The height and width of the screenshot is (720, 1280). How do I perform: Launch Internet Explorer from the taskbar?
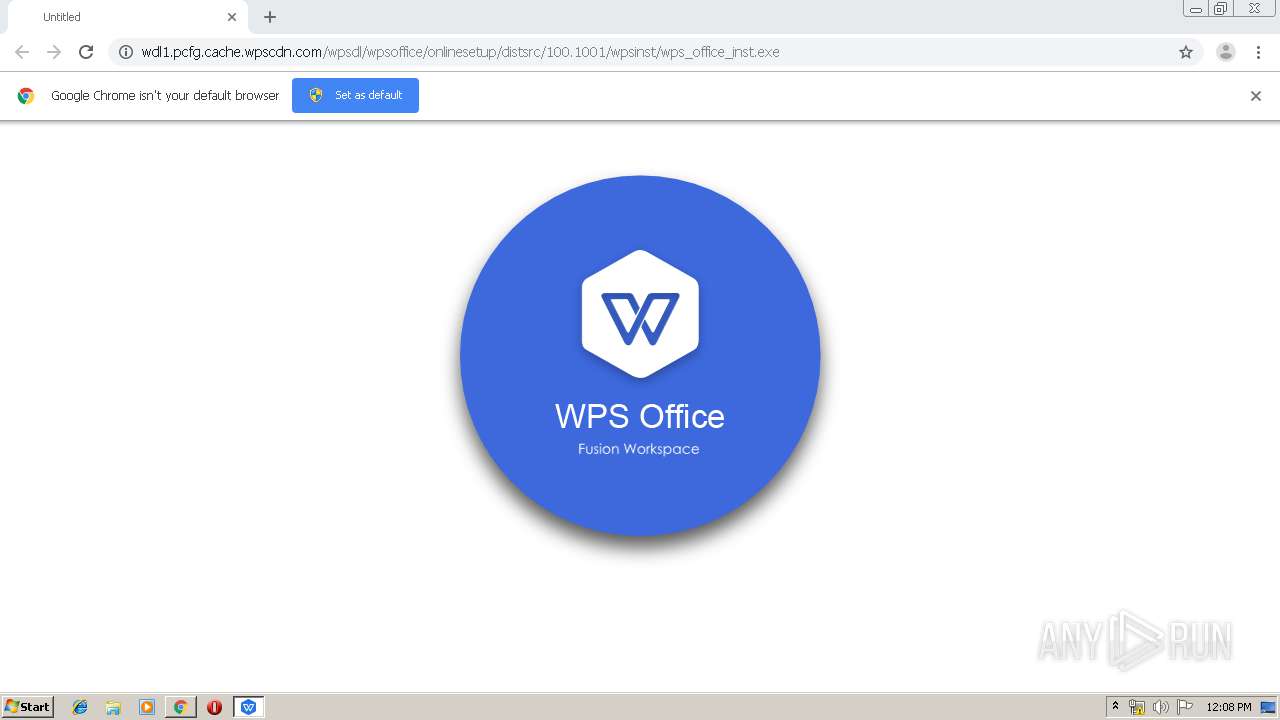tap(80, 707)
